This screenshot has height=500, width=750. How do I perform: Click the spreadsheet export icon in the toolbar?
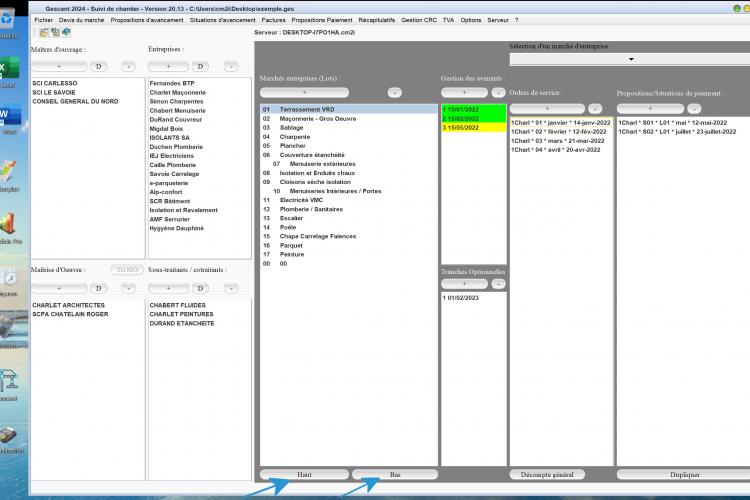[x=55, y=33]
